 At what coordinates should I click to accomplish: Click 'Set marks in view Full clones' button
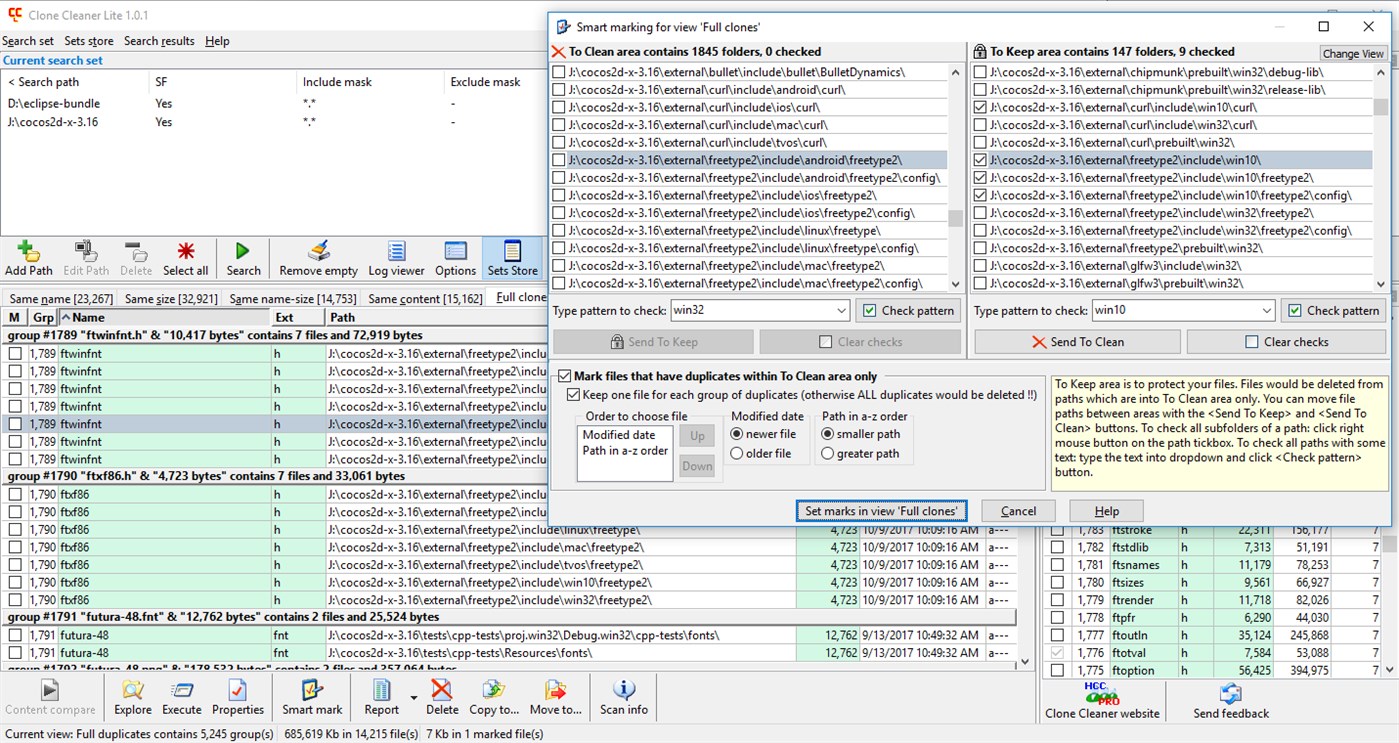pos(881,510)
